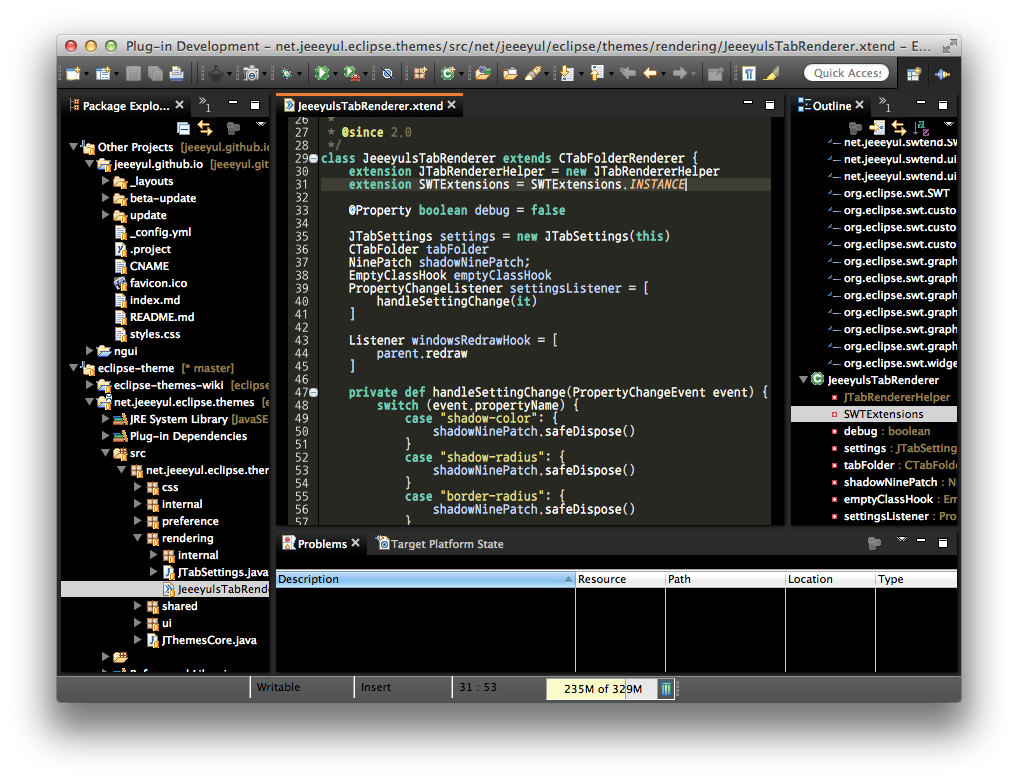Click the Run green play button
Screen dimensions: 1018x781
point(321,73)
